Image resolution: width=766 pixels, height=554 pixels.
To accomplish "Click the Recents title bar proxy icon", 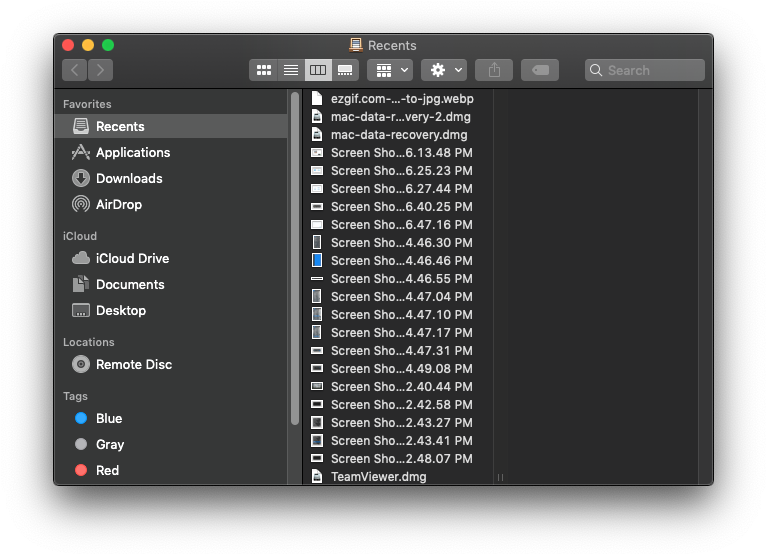I will pos(356,45).
